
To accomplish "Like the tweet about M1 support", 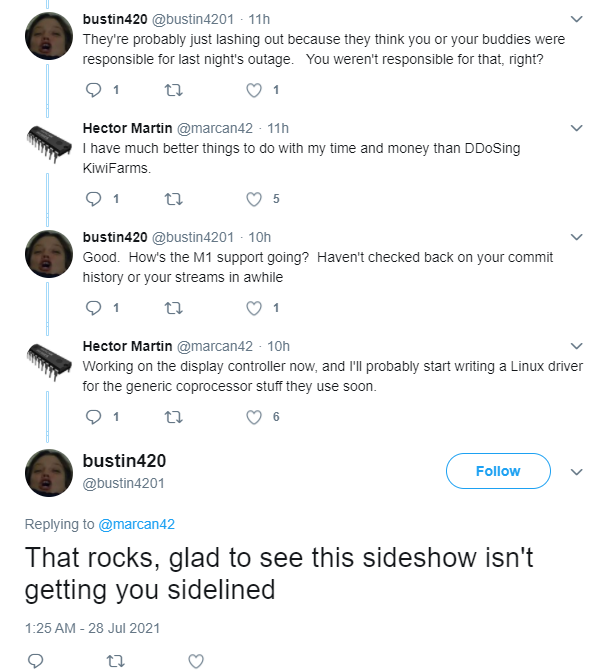I will tap(254, 308).
